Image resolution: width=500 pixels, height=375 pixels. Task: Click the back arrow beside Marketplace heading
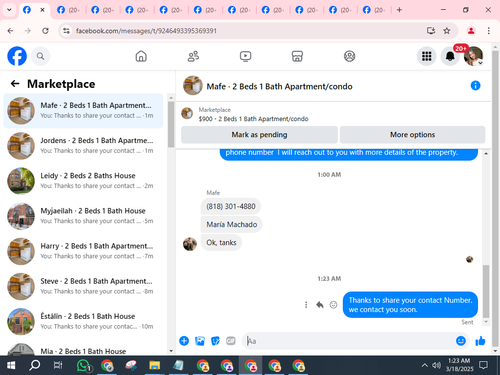point(15,84)
